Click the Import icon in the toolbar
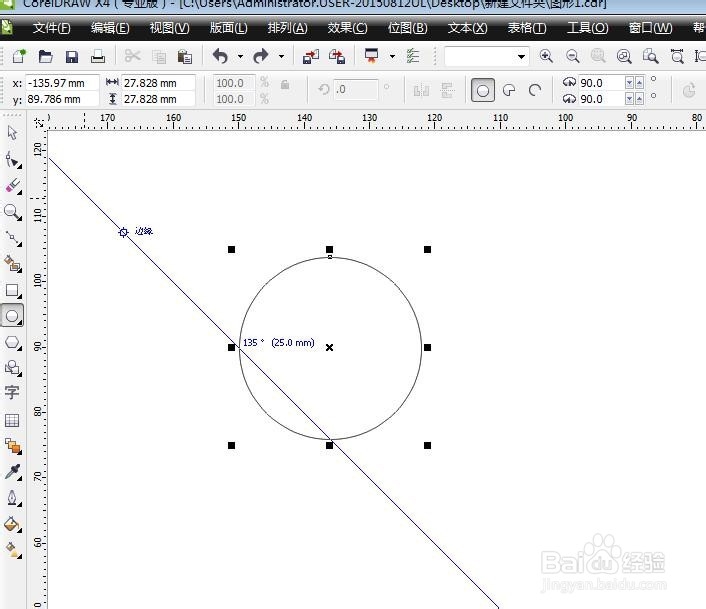 click(311, 57)
